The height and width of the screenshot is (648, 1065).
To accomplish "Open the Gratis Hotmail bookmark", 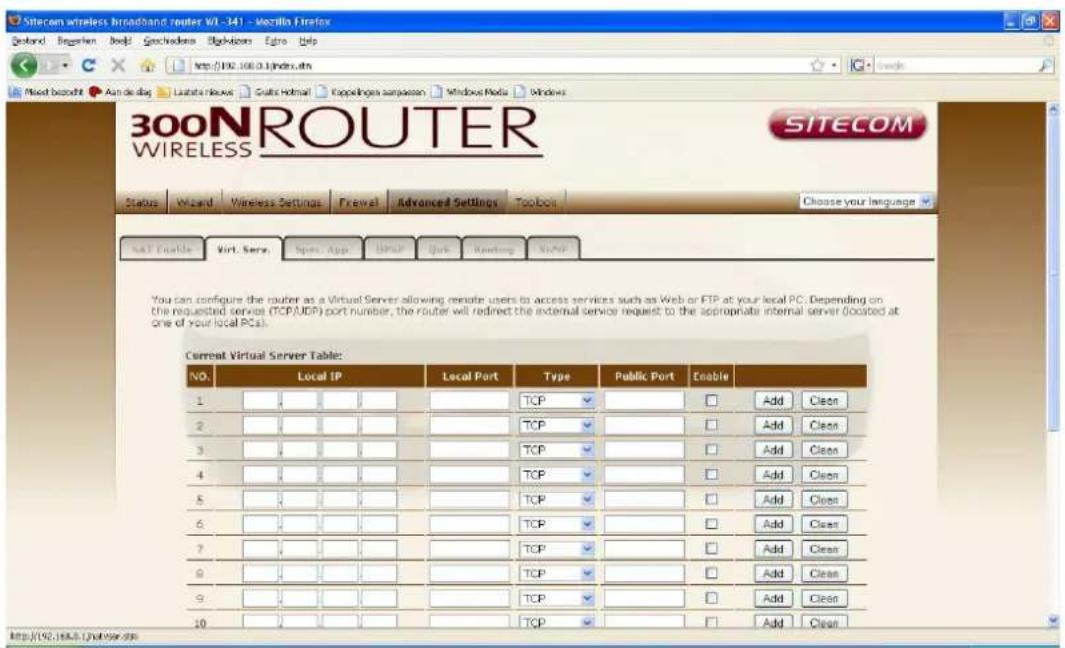I will [x=275, y=92].
